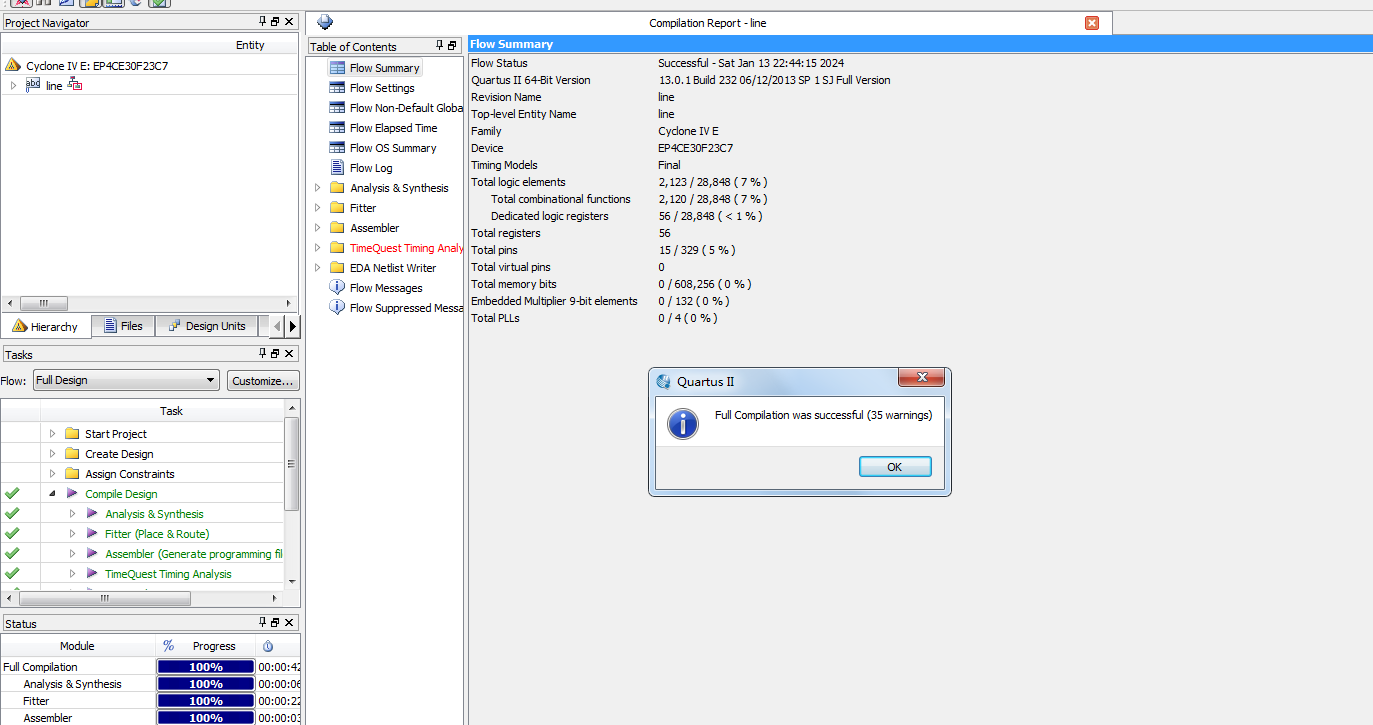Click the Fitter progress bar in Status
1373x725 pixels.
[x=206, y=701]
